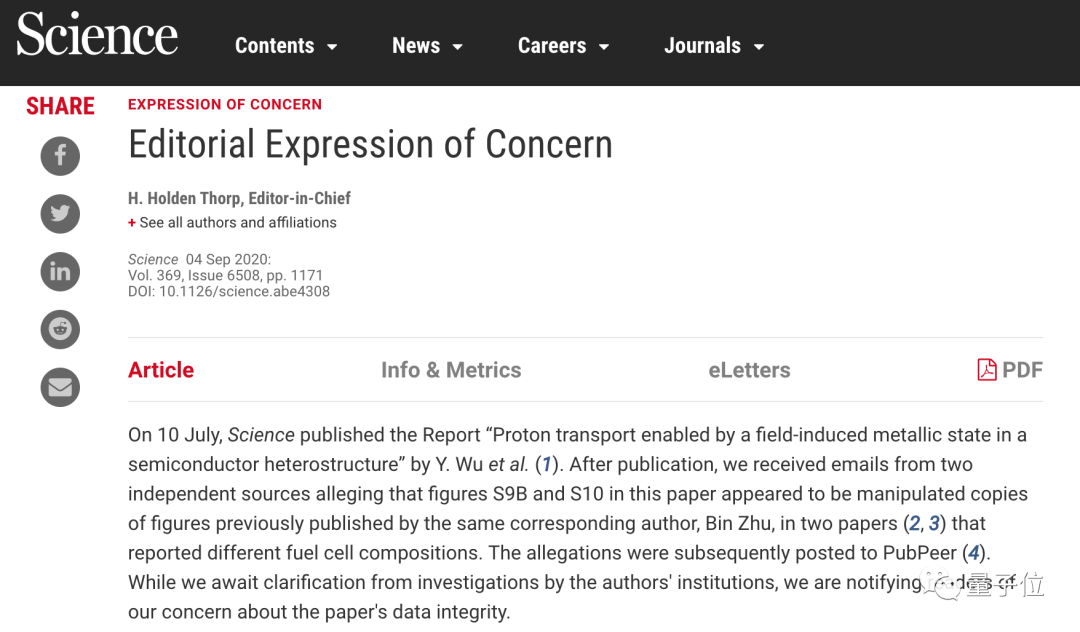The image size is (1080, 632).
Task: Click the LinkedIn share icon
Action: [x=60, y=271]
